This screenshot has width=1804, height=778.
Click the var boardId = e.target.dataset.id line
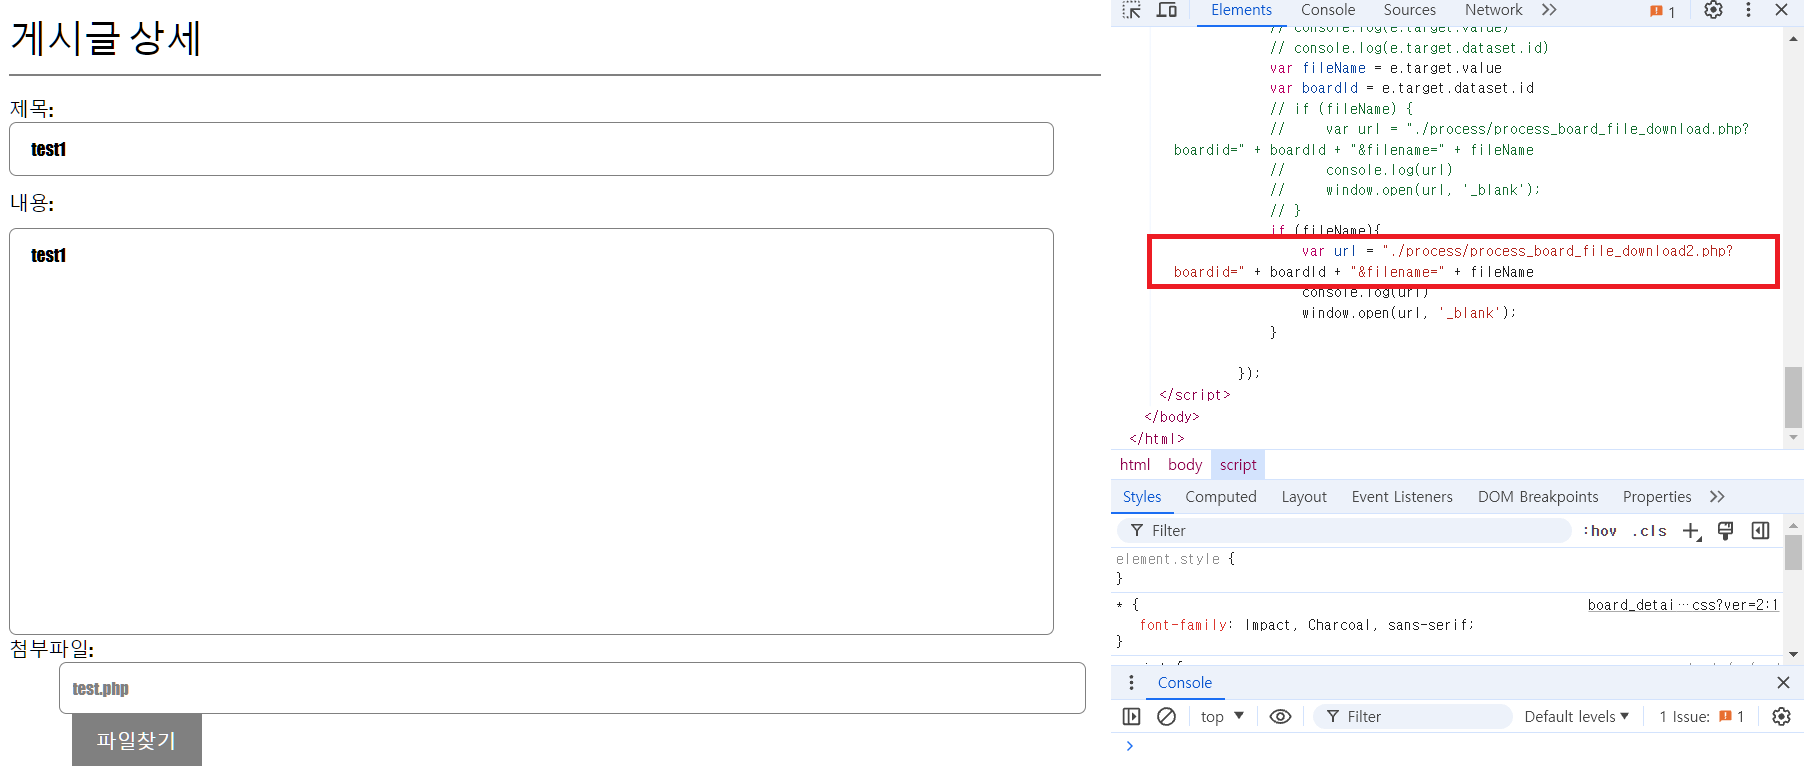click(x=1402, y=88)
